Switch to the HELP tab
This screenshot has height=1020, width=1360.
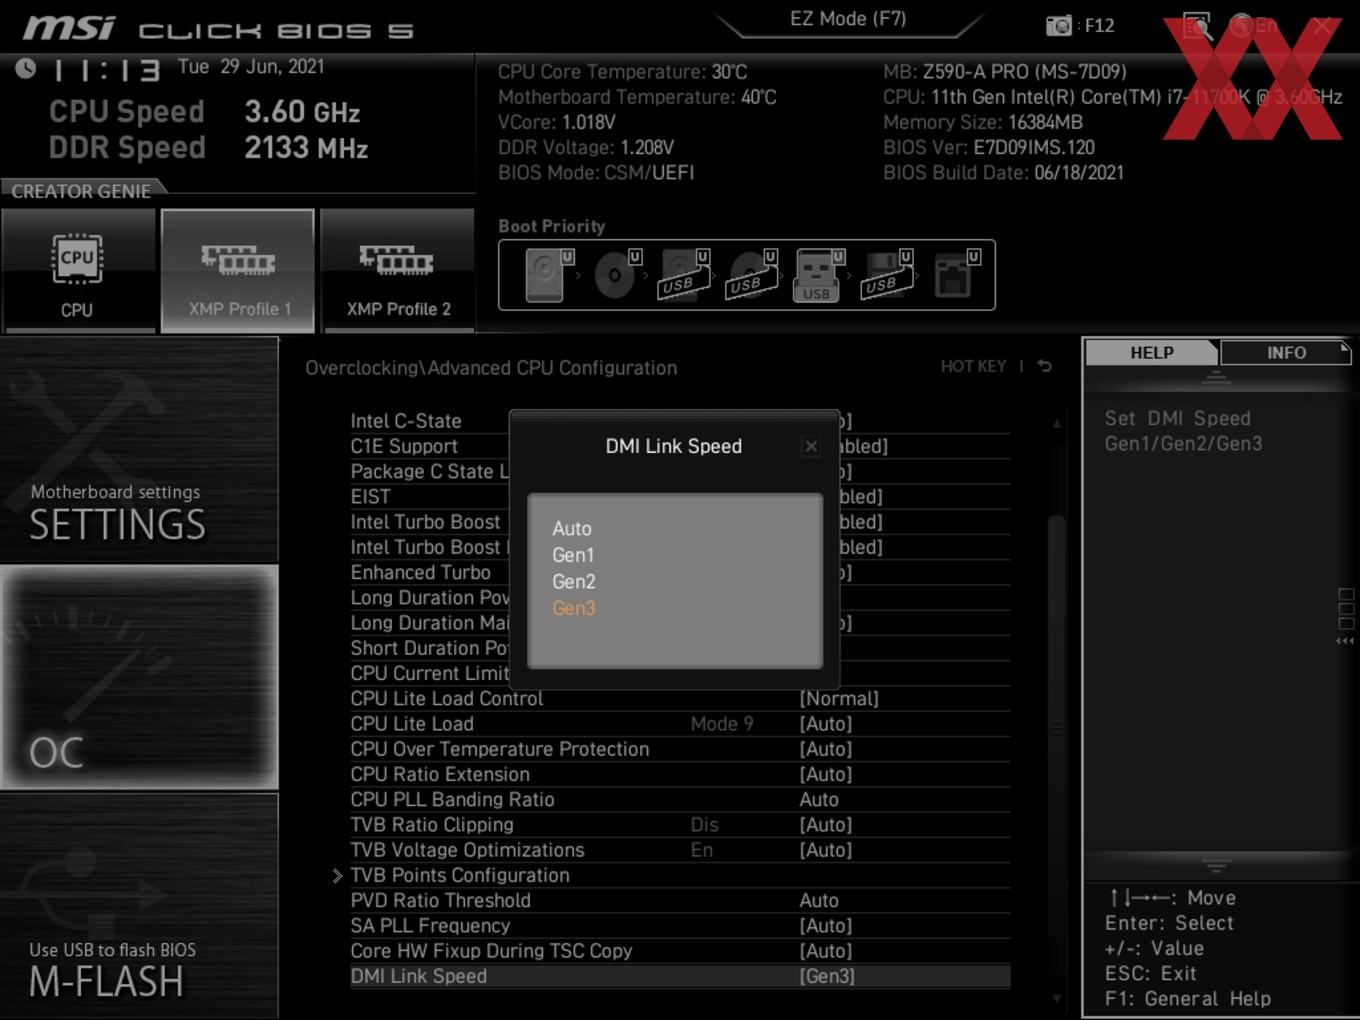tap(1152, 353)
